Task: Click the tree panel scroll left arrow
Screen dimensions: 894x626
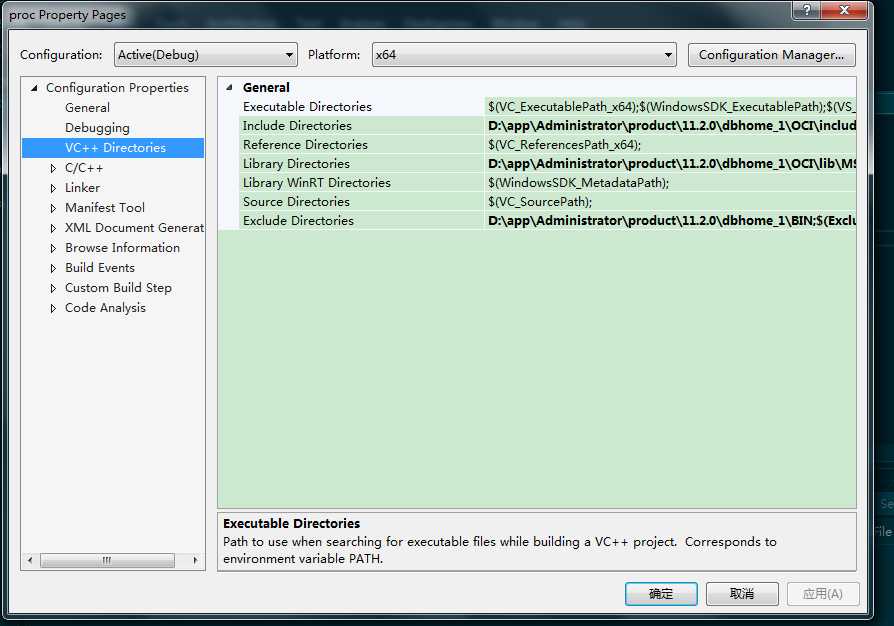Action: pos(30,560)
